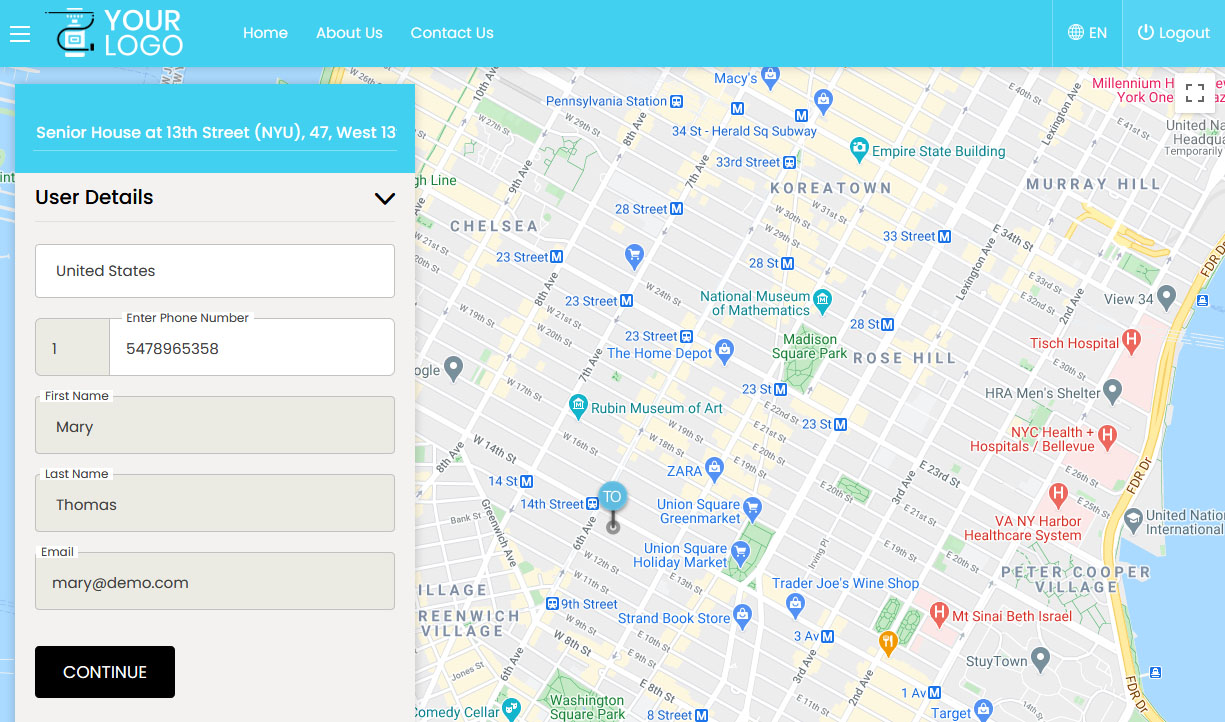Select the 14th Street transit icon
The height and width of the screenshot is (722, 1225).
click(593, 504)
